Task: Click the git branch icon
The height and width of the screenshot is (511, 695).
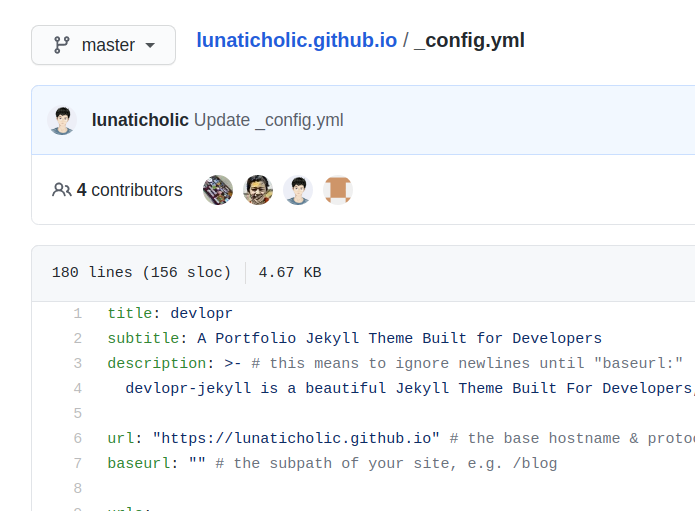Action: pyautogui.click(x=62, y=45)
